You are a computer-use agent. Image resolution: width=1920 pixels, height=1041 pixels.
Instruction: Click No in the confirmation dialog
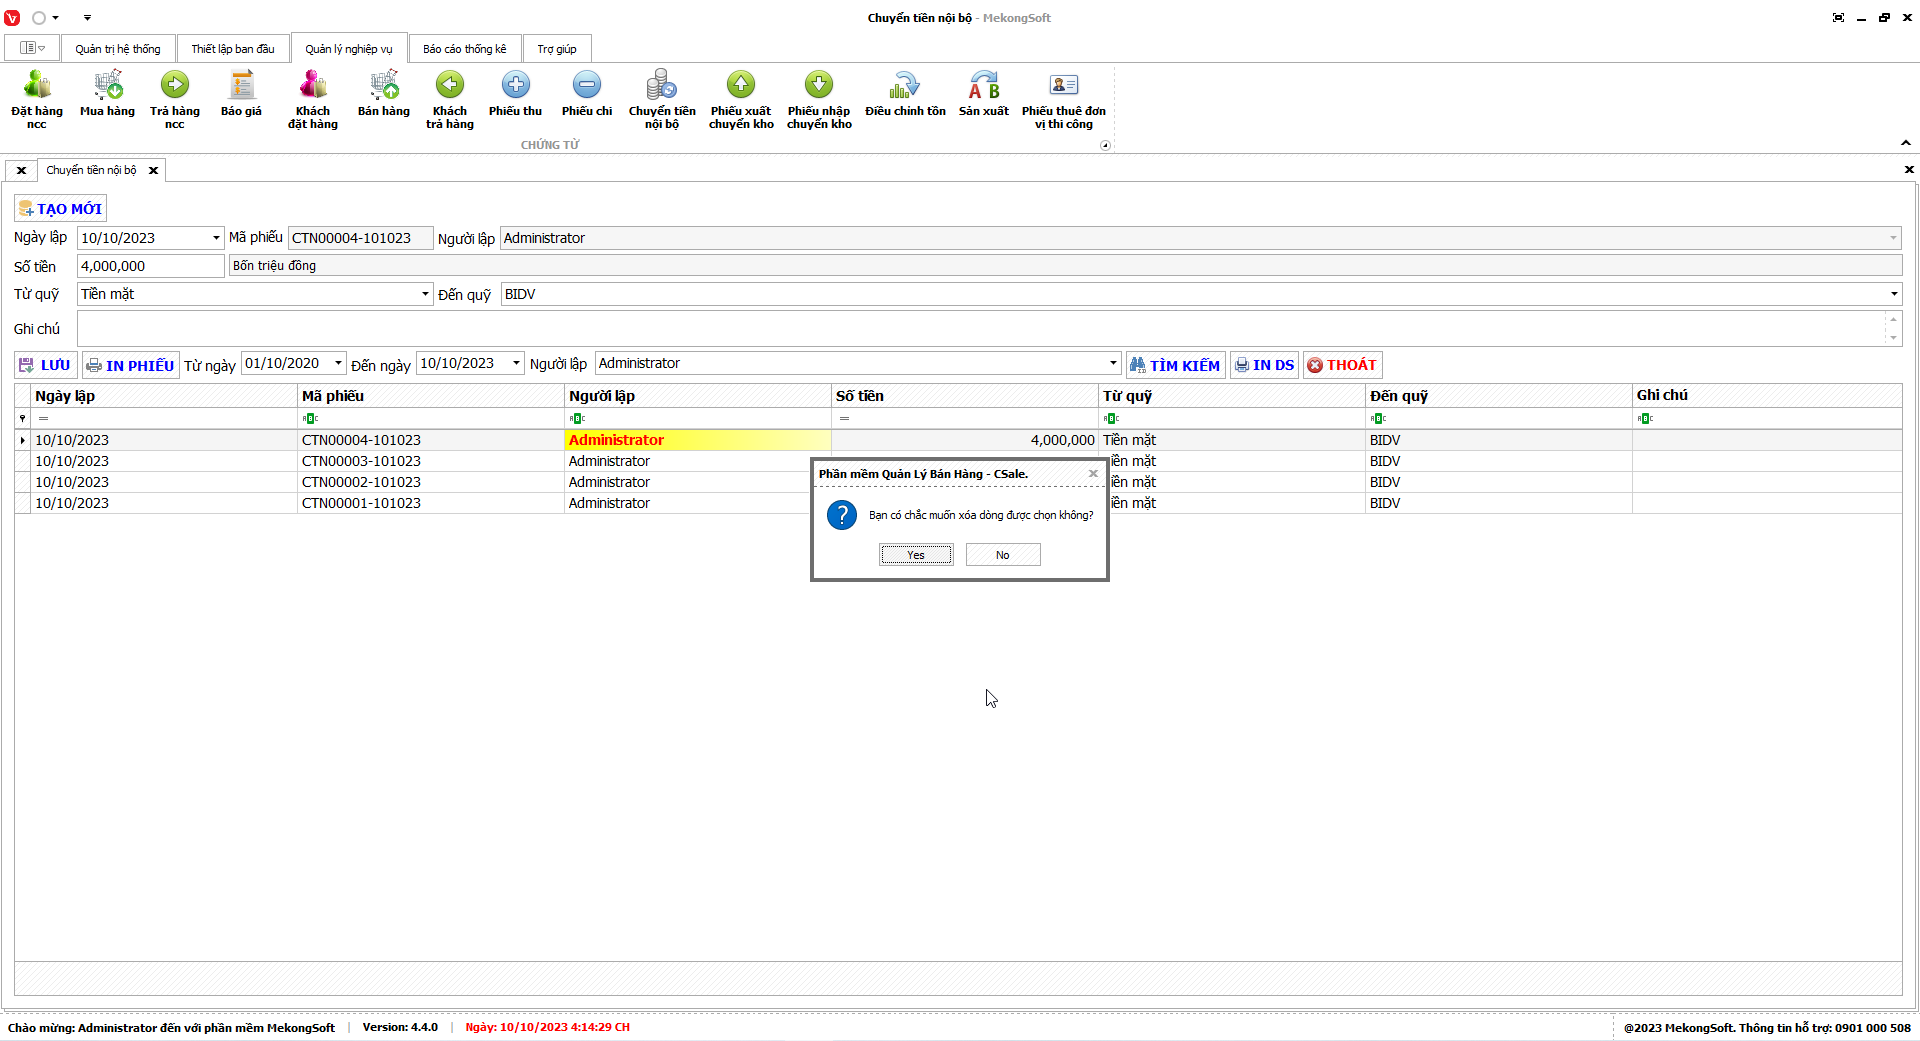click(x=1002, y=555)
